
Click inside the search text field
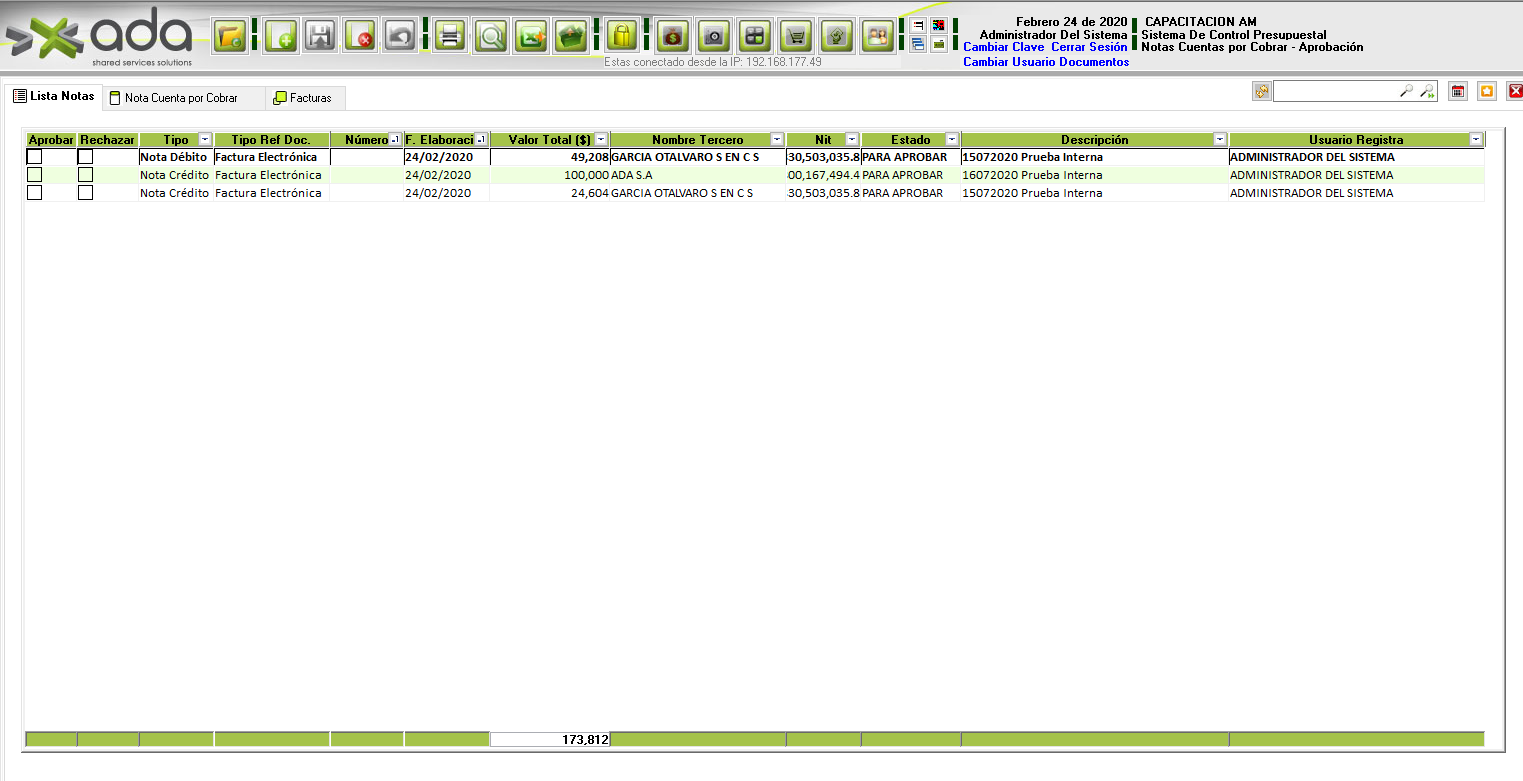coord(1335,92)
